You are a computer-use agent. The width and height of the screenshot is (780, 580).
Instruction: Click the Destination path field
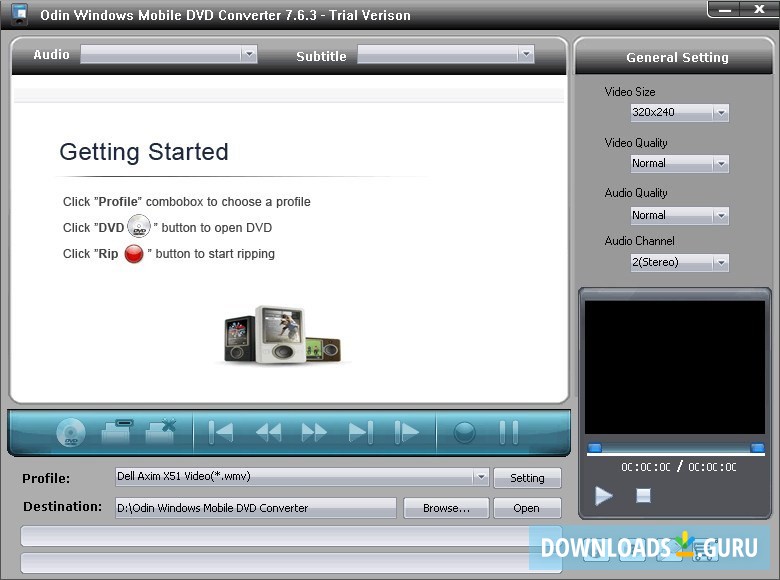[256, 508]
